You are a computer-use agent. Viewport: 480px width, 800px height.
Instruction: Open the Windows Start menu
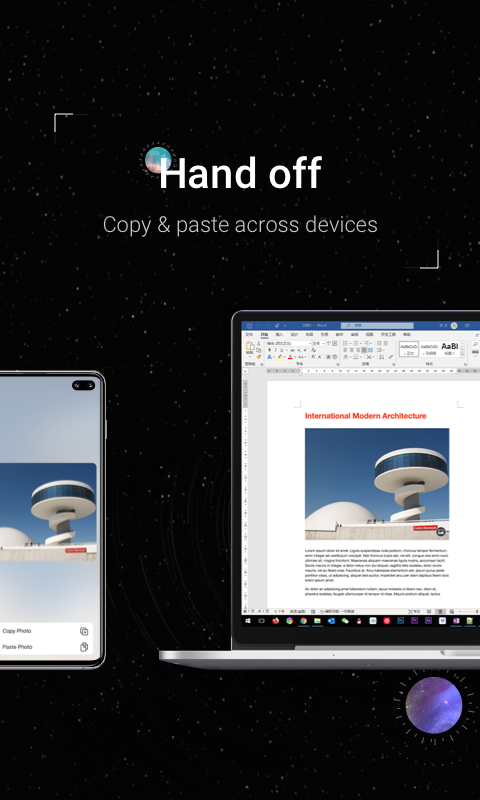pos(248,621)
